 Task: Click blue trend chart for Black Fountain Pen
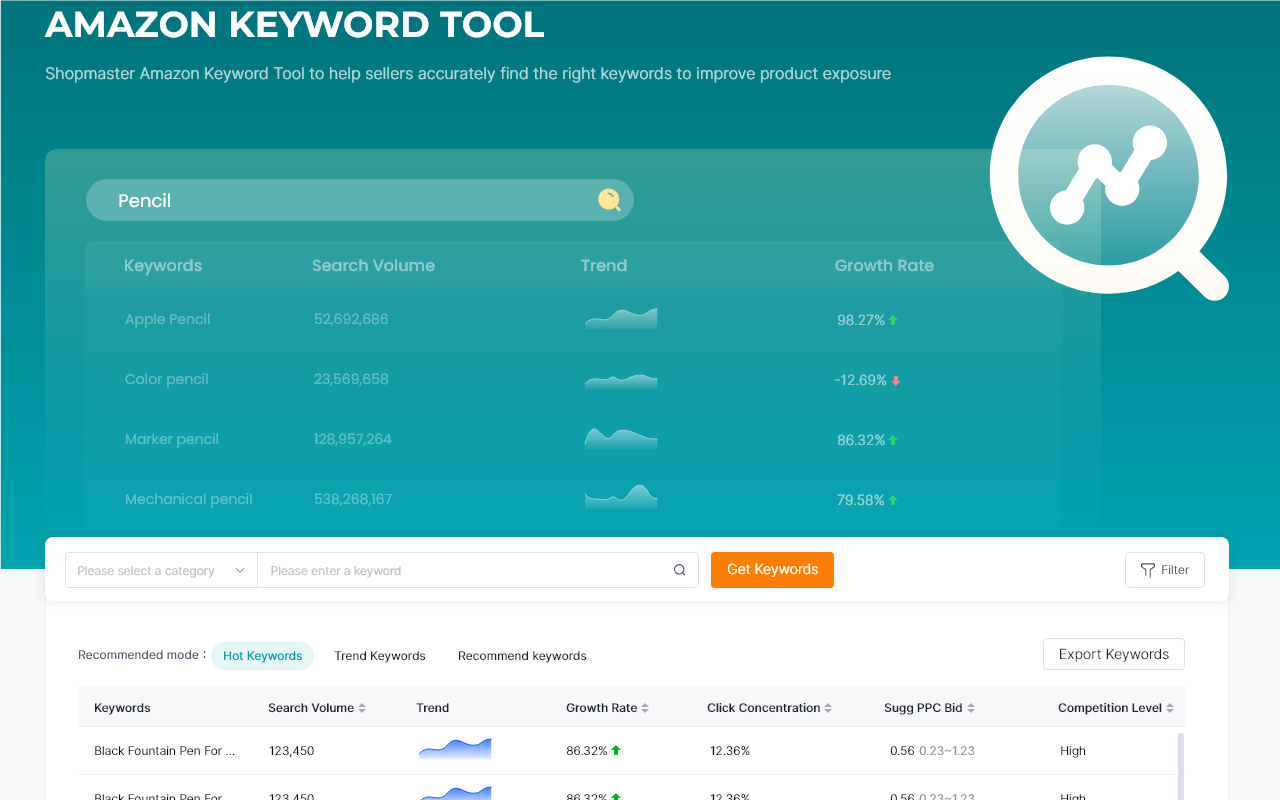click(x=455, y=749)
